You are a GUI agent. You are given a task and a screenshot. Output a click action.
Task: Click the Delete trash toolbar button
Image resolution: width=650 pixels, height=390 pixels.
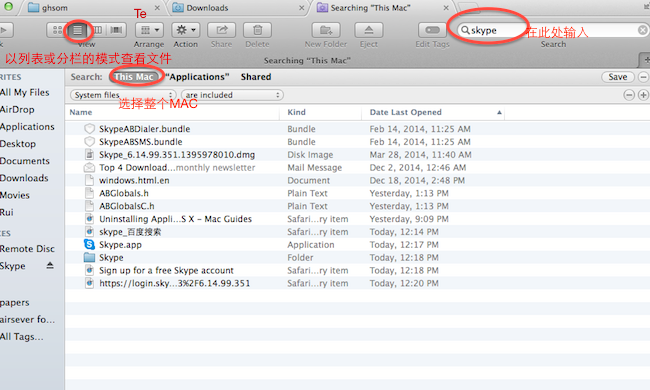(x=257, y=30)
